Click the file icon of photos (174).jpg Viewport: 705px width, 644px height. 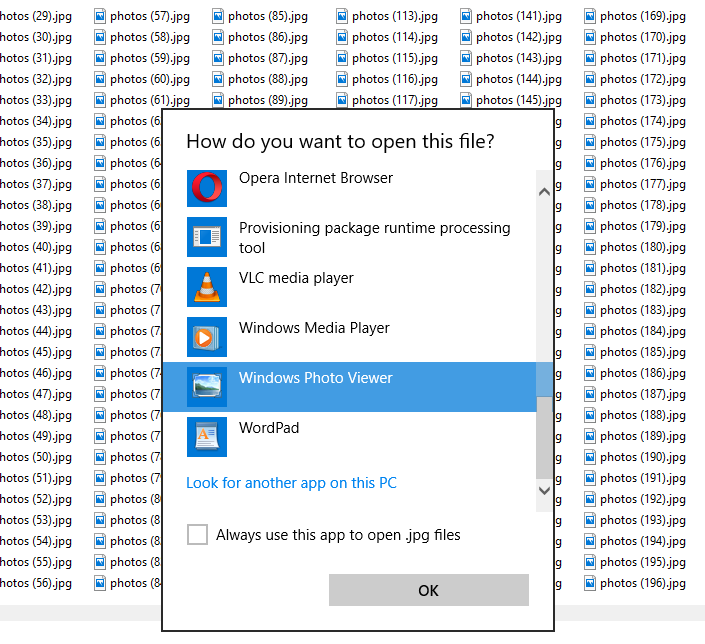(590, 121)
